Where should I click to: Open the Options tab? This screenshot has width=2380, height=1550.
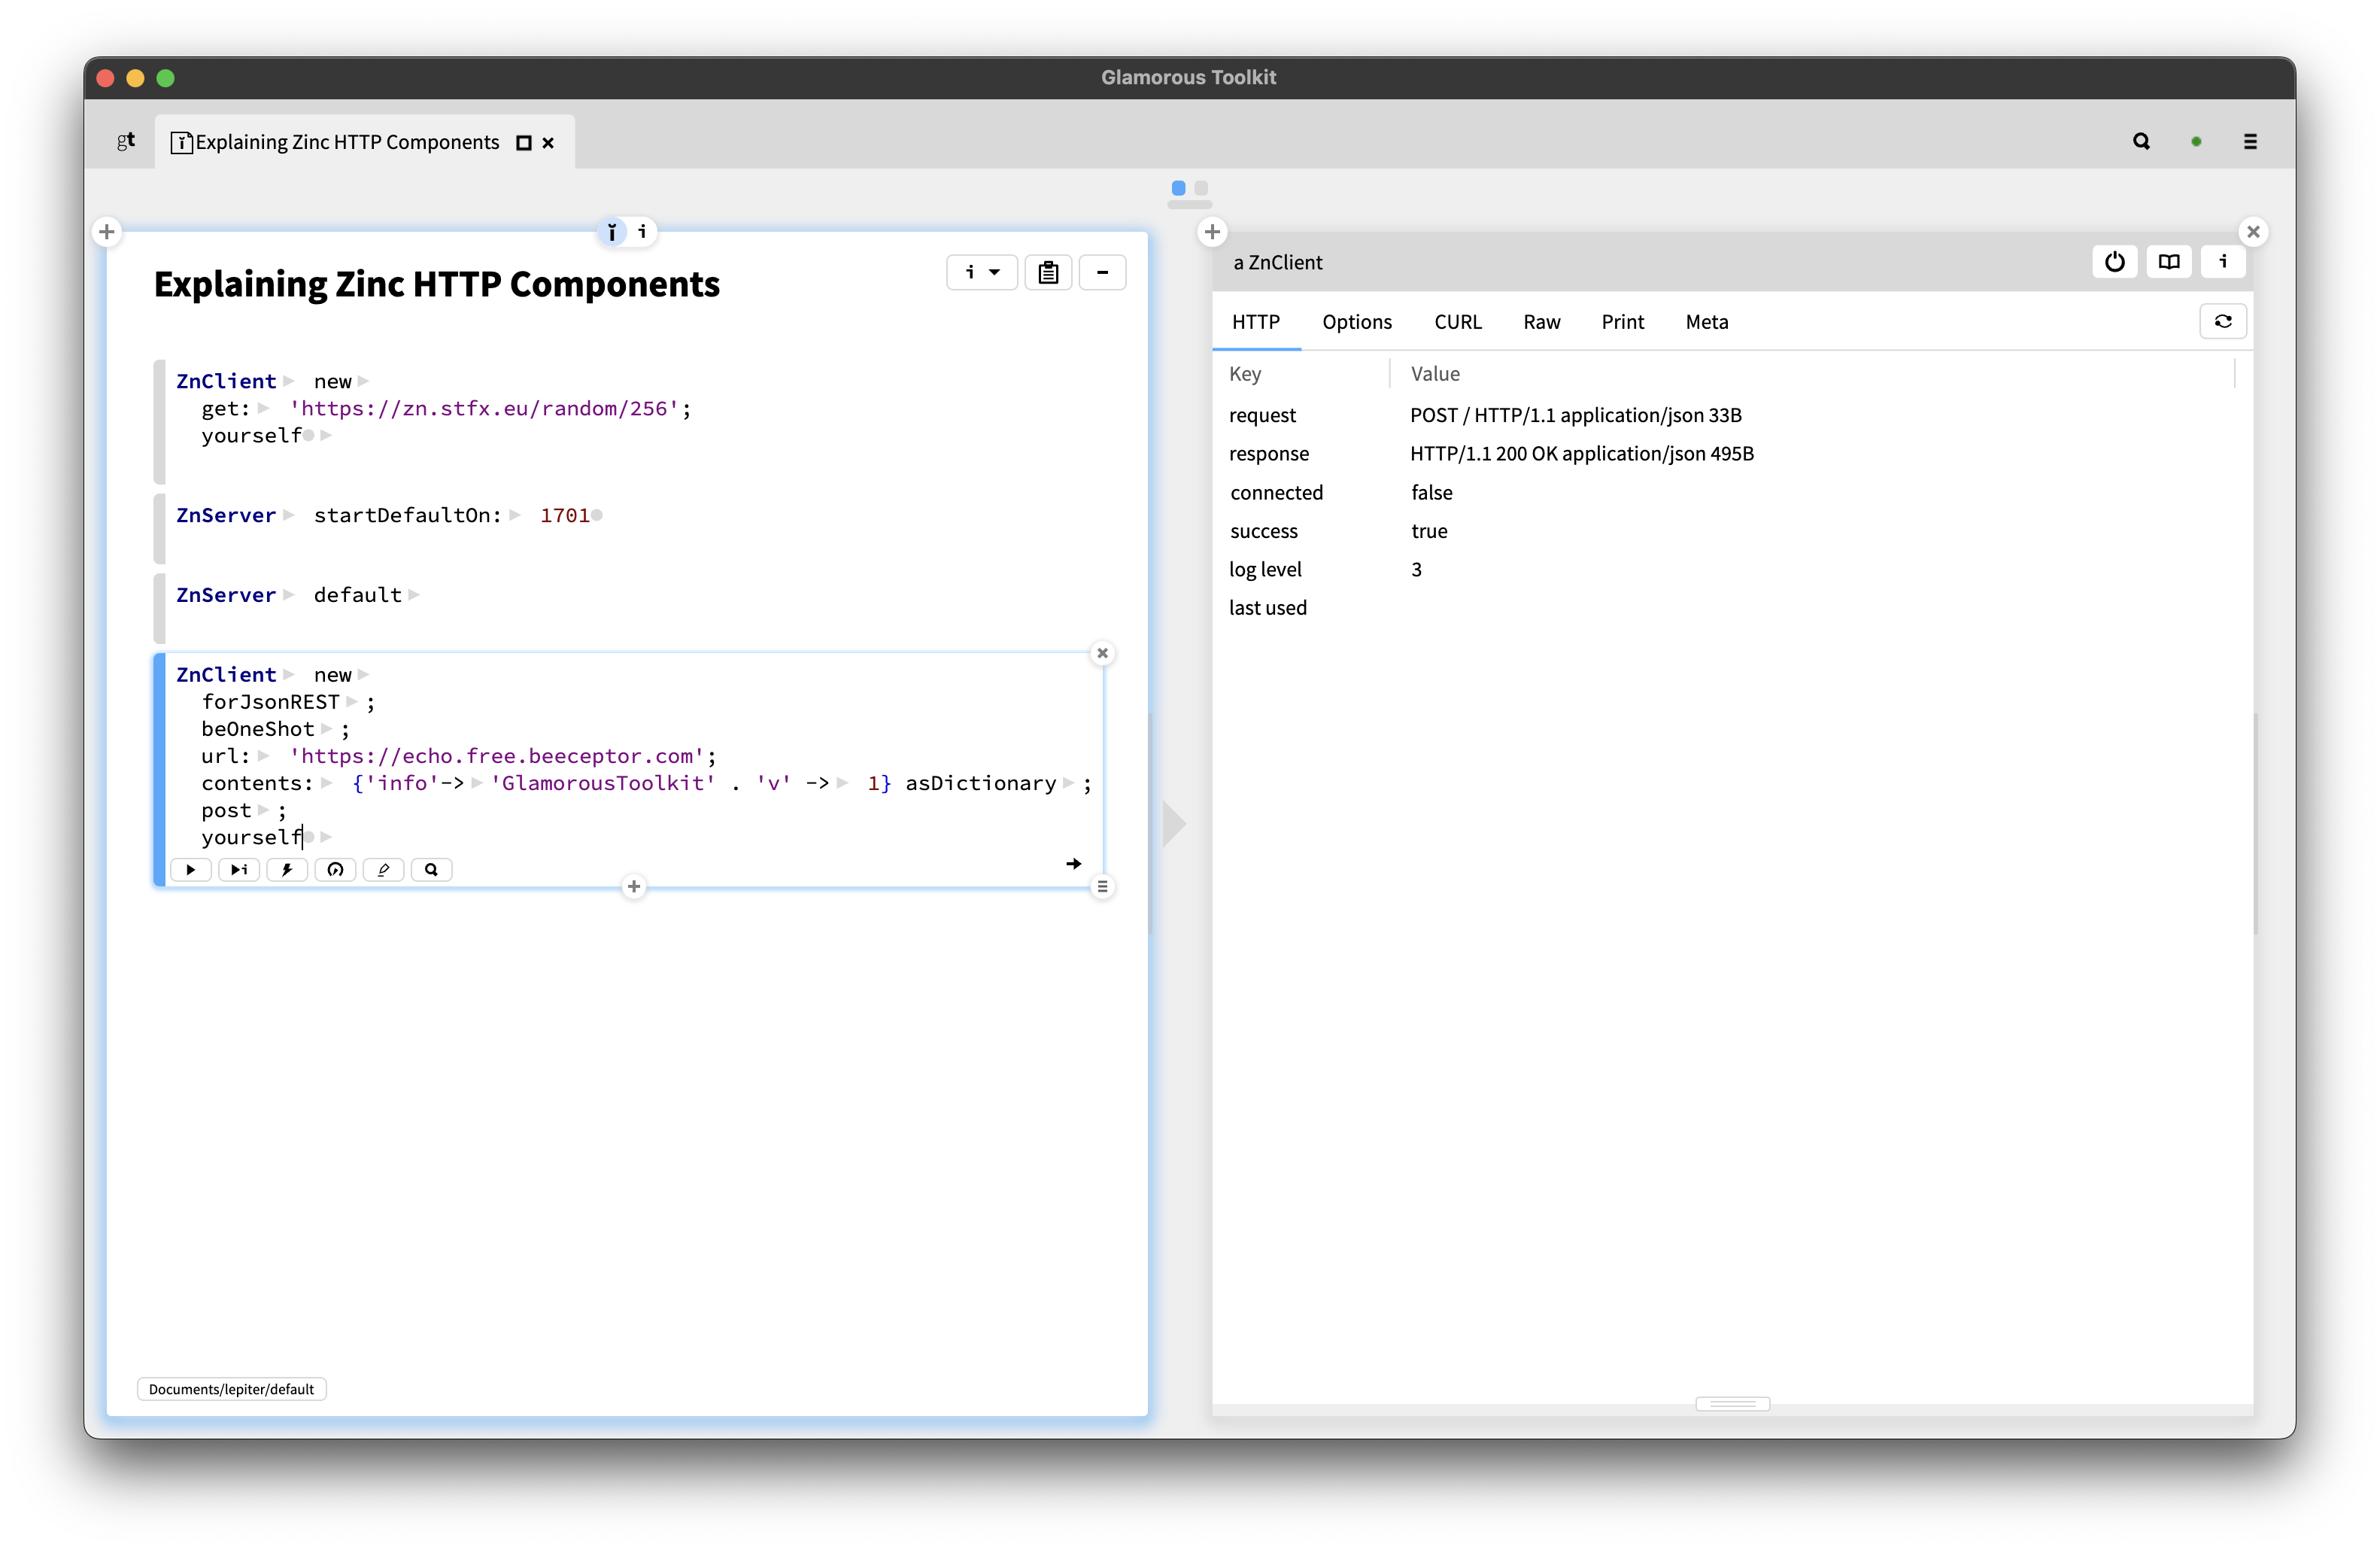coord(1356,321)
